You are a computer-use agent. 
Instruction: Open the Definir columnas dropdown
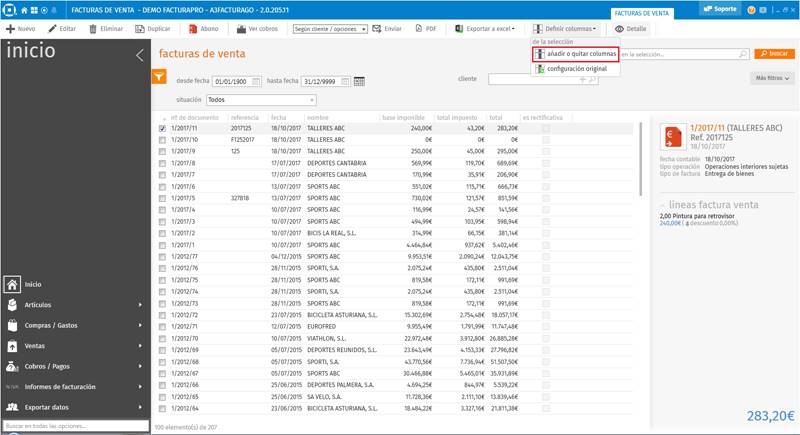565,29
